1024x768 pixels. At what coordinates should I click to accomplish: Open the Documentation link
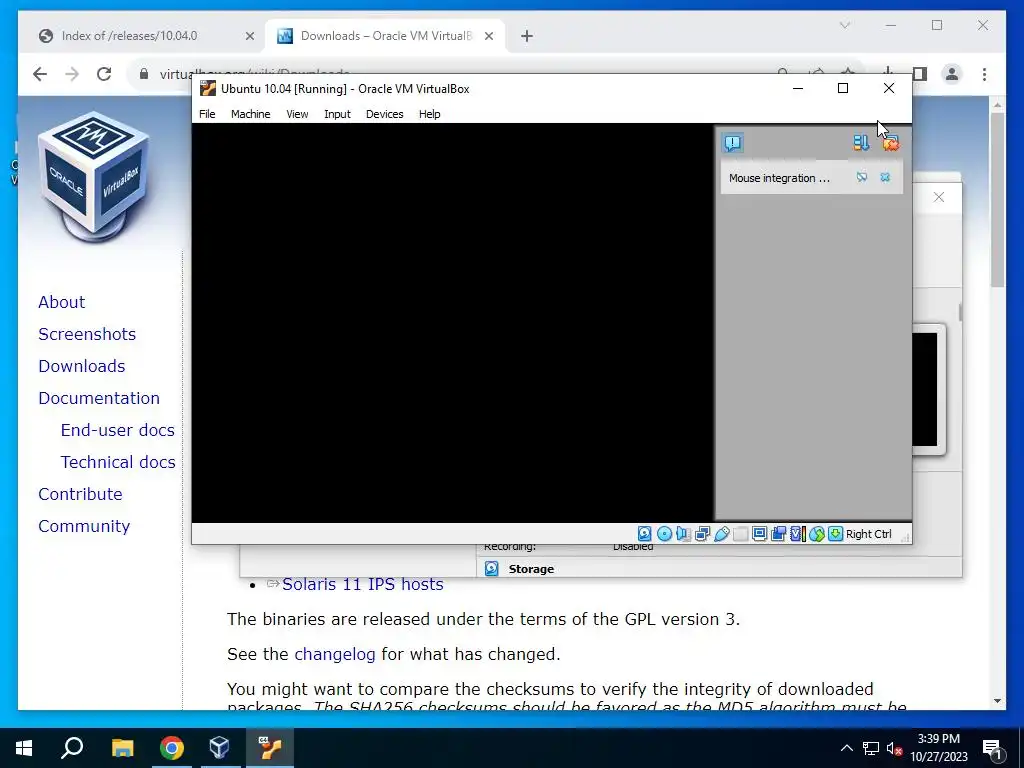[99, 398]
